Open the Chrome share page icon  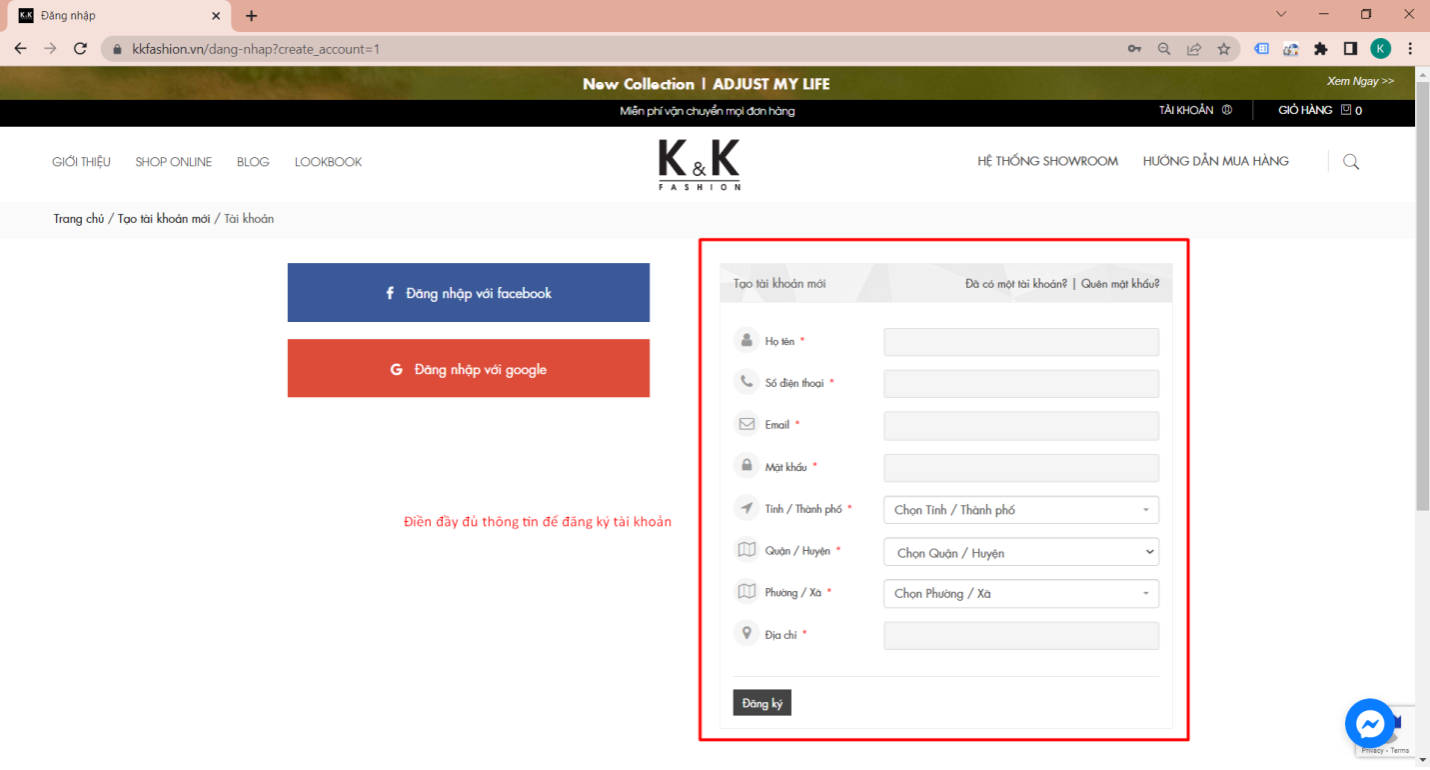click(1194, 48)
